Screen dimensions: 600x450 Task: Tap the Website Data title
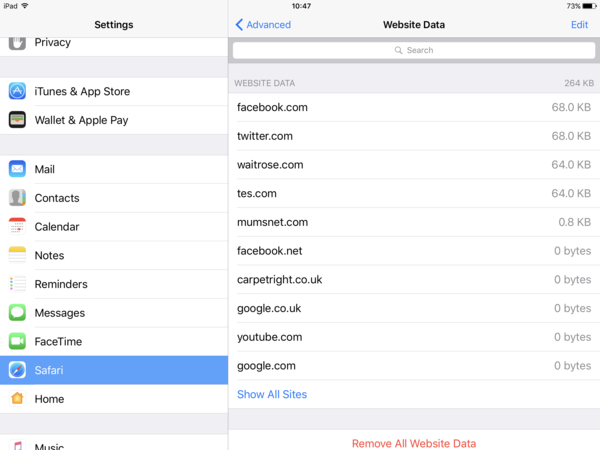click(414, 24)
